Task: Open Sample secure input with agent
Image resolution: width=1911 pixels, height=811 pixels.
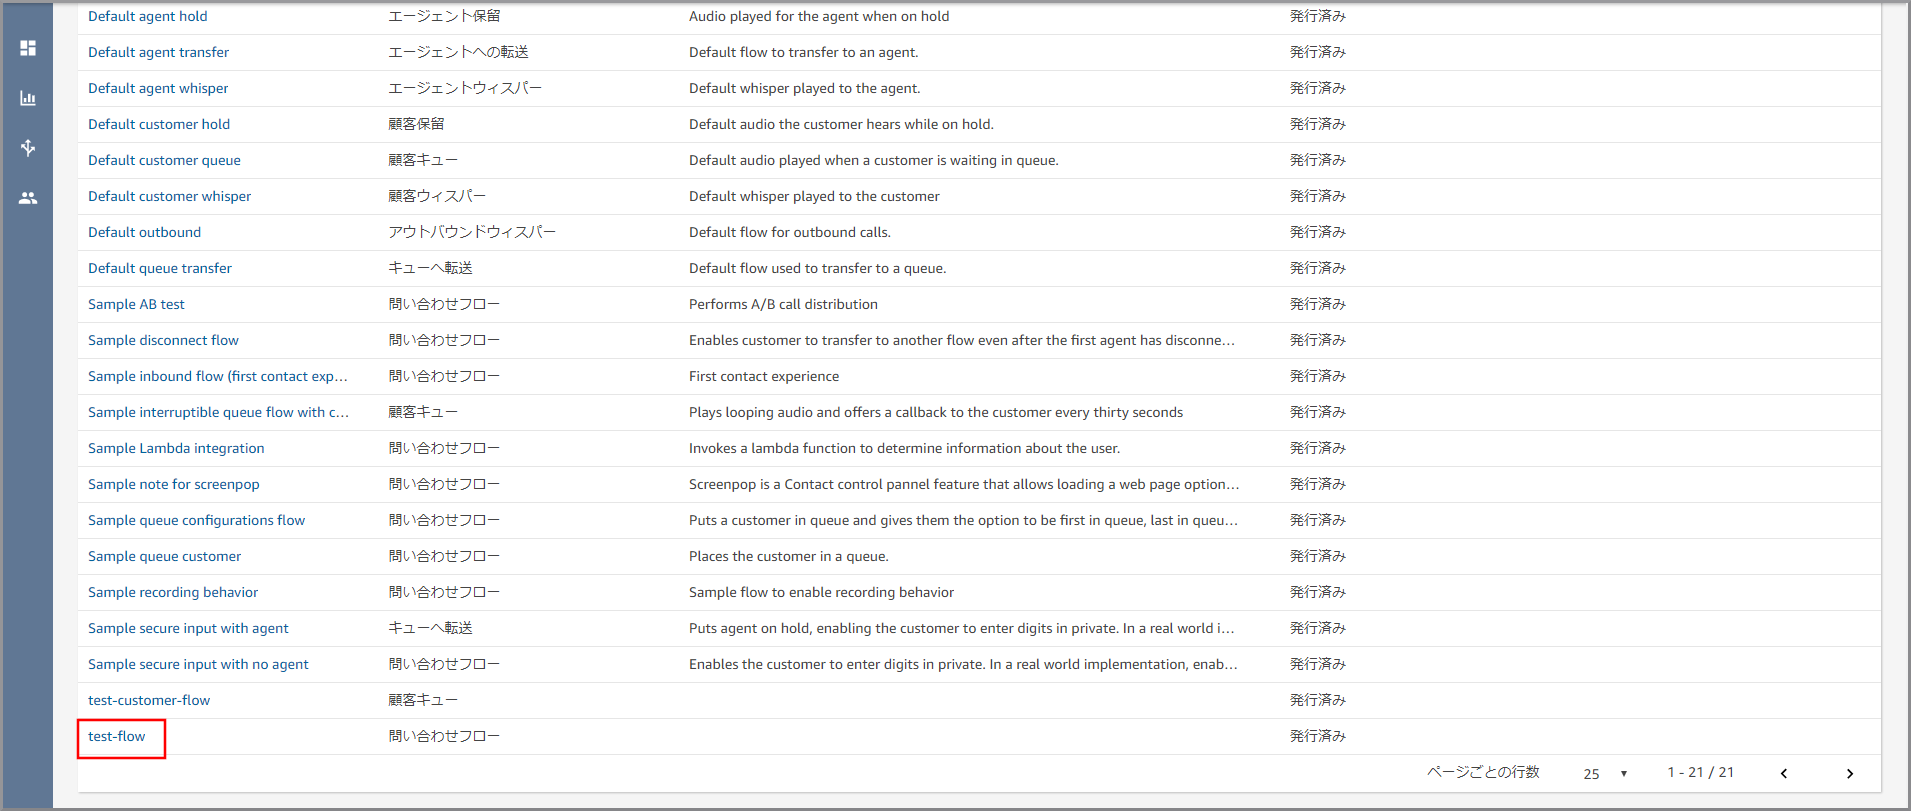Action: pos(188,629)
